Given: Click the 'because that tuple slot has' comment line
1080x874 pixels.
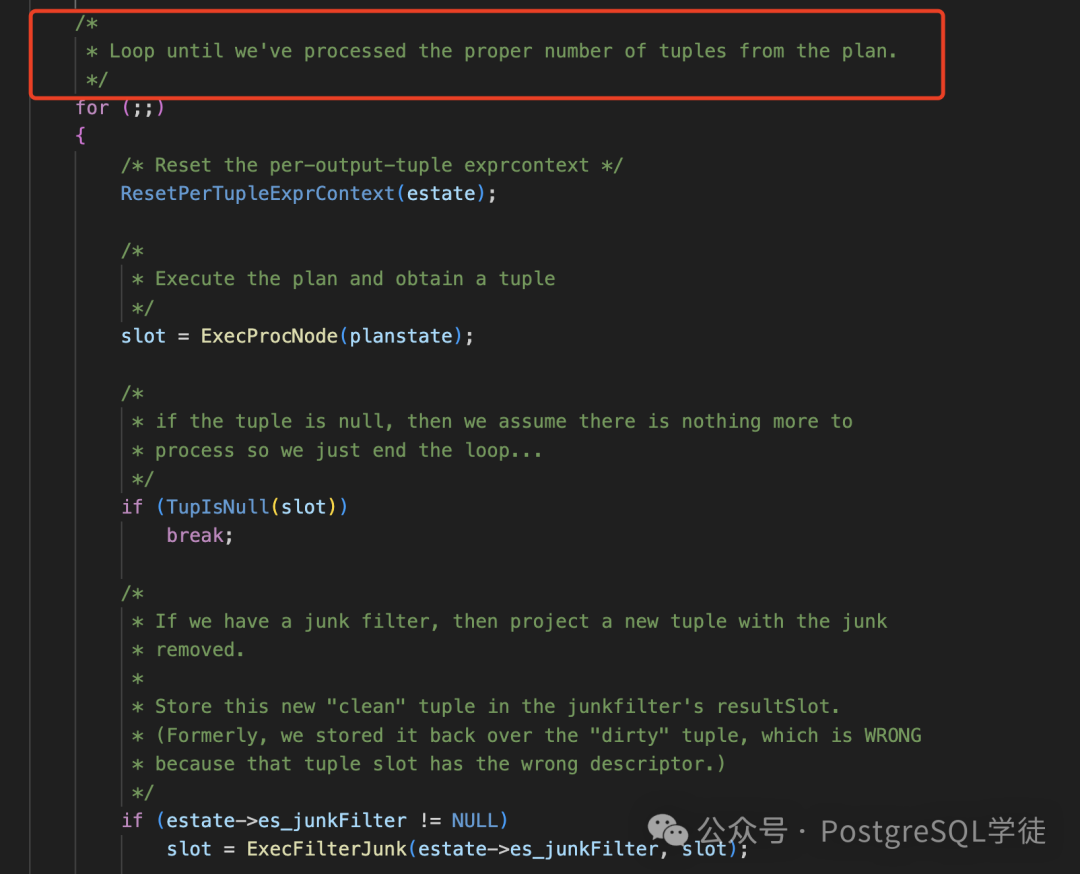Looking at the screenshot, I should (x=428, y=764).
